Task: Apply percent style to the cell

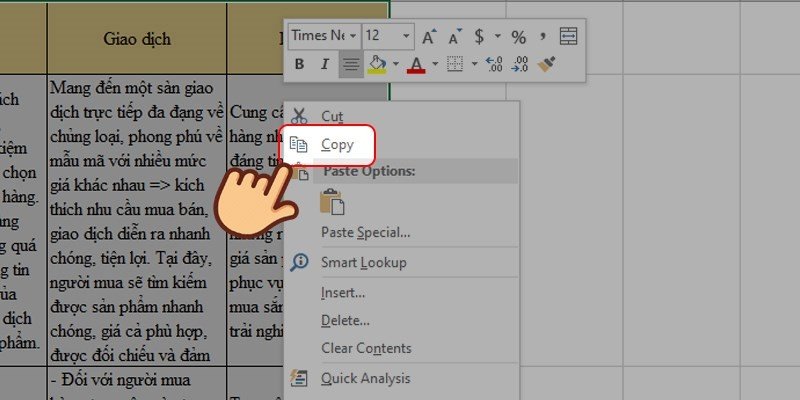Action: click(518, 37)
